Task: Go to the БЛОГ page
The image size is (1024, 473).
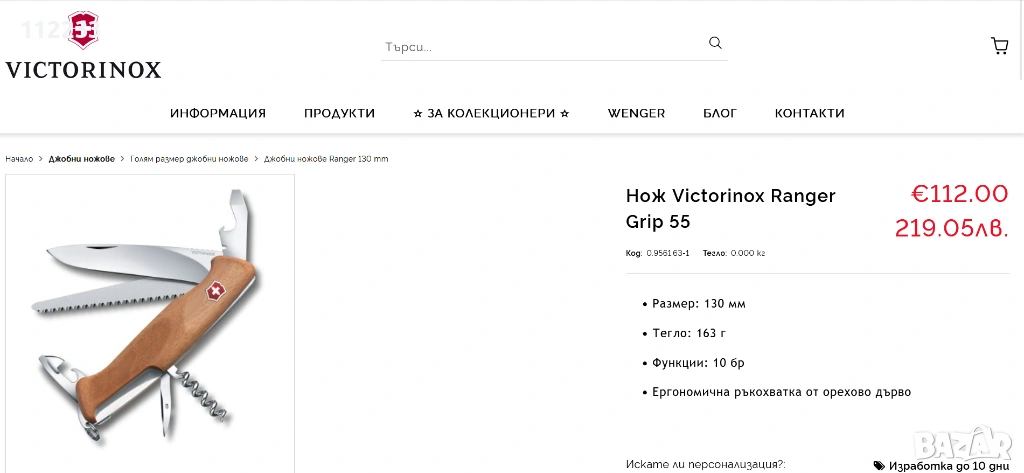Action: [720, 113]
